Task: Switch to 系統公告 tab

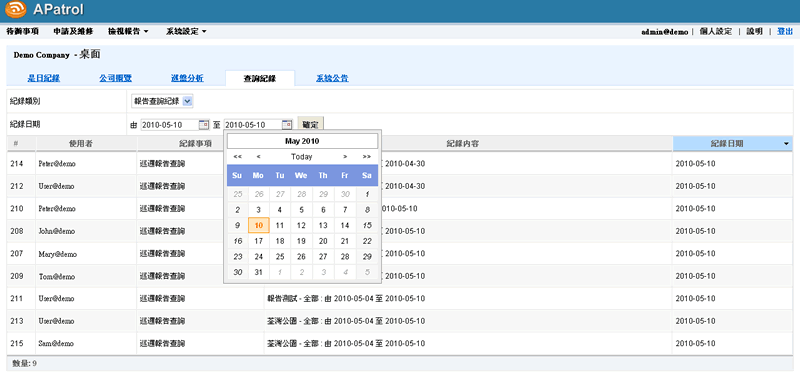Action: coord(332,78)
